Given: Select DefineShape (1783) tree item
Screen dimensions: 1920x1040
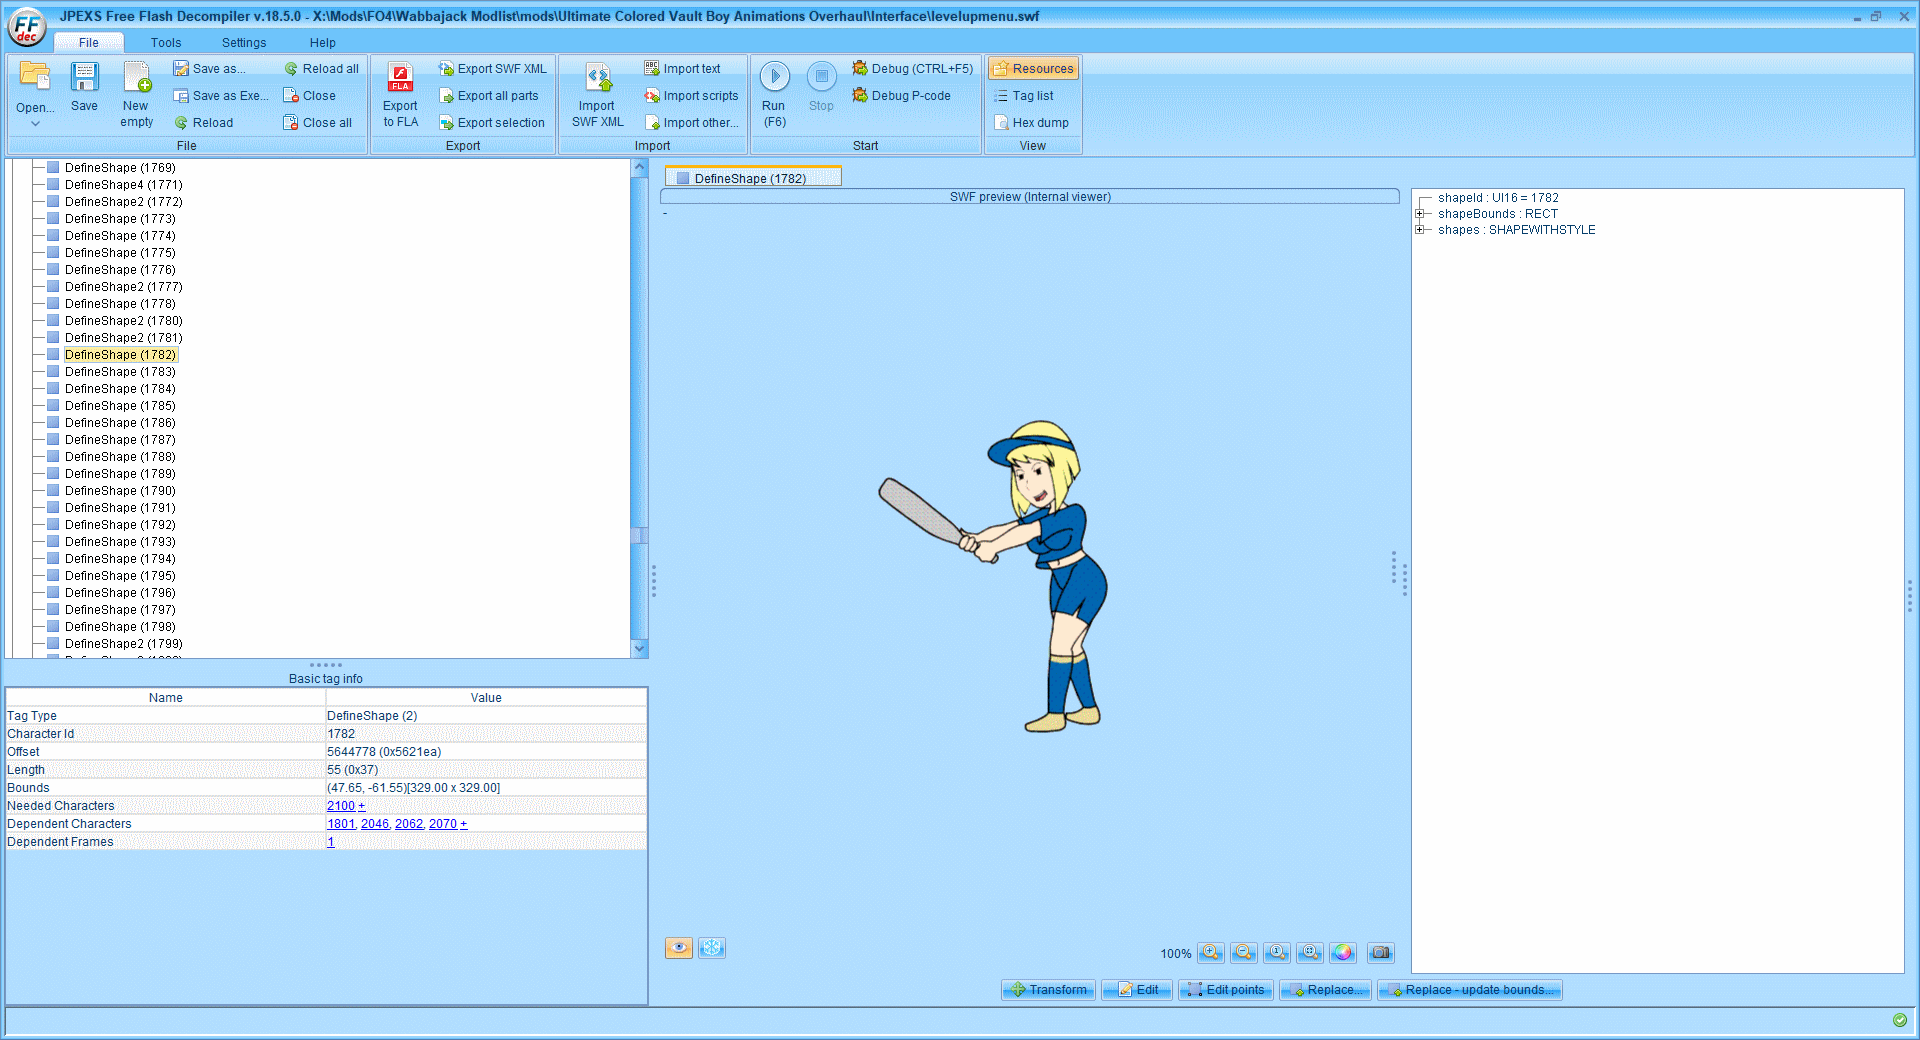Looking at the screenshot, I should (120, 372).
